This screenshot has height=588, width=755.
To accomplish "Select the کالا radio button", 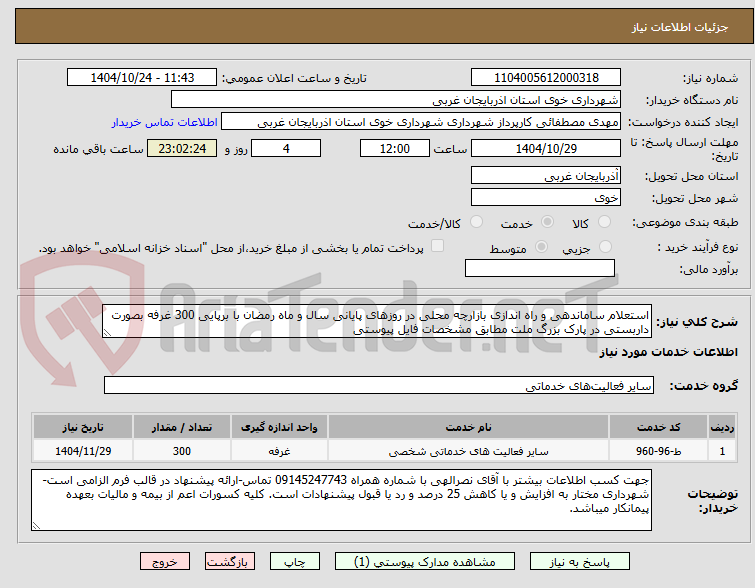I will tap(604, 222).
